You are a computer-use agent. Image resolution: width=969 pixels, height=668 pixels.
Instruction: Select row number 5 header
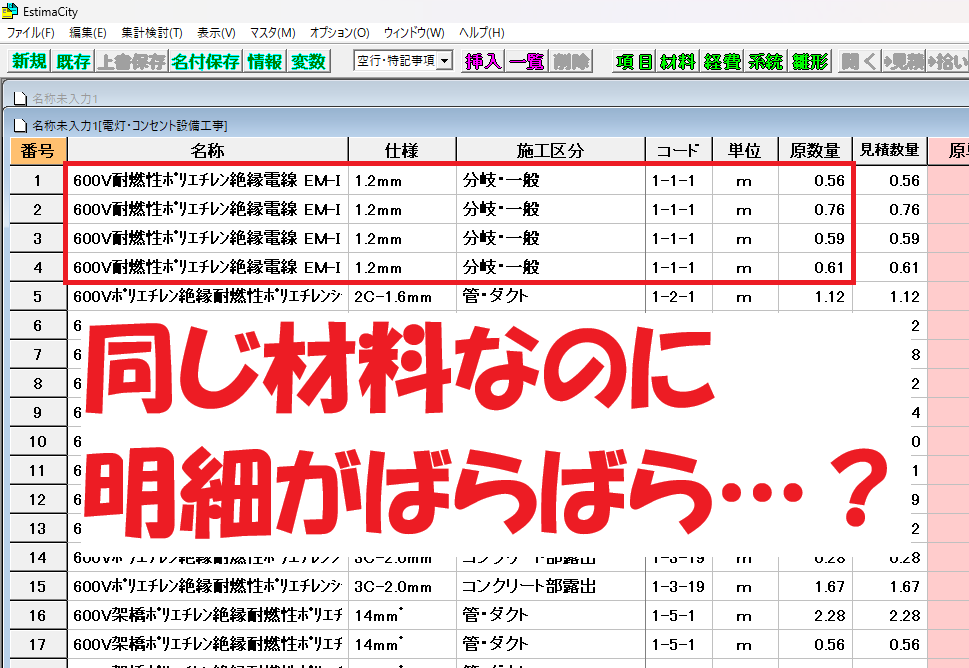click(38, 296)
